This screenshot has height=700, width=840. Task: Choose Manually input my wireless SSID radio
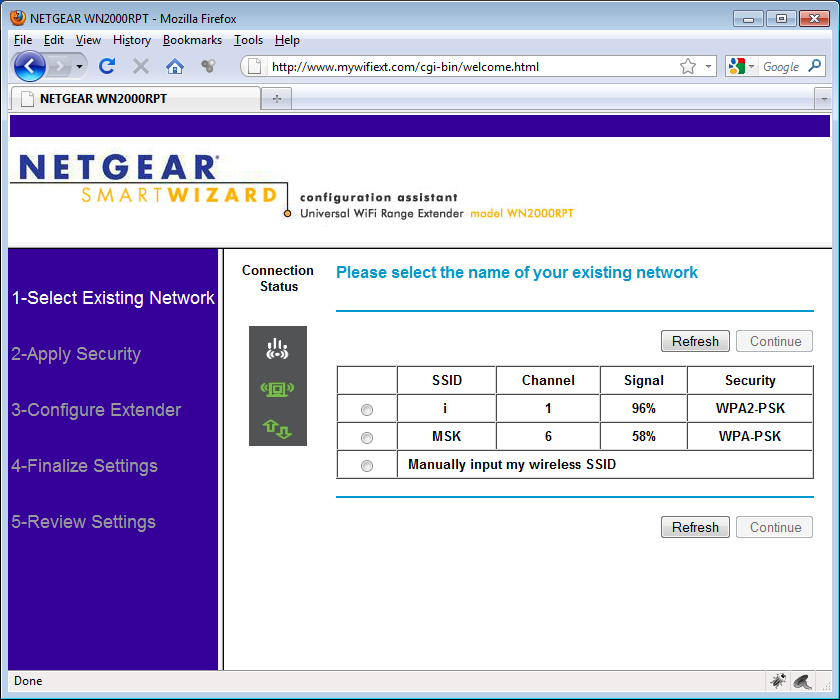[x=367, y=465]
